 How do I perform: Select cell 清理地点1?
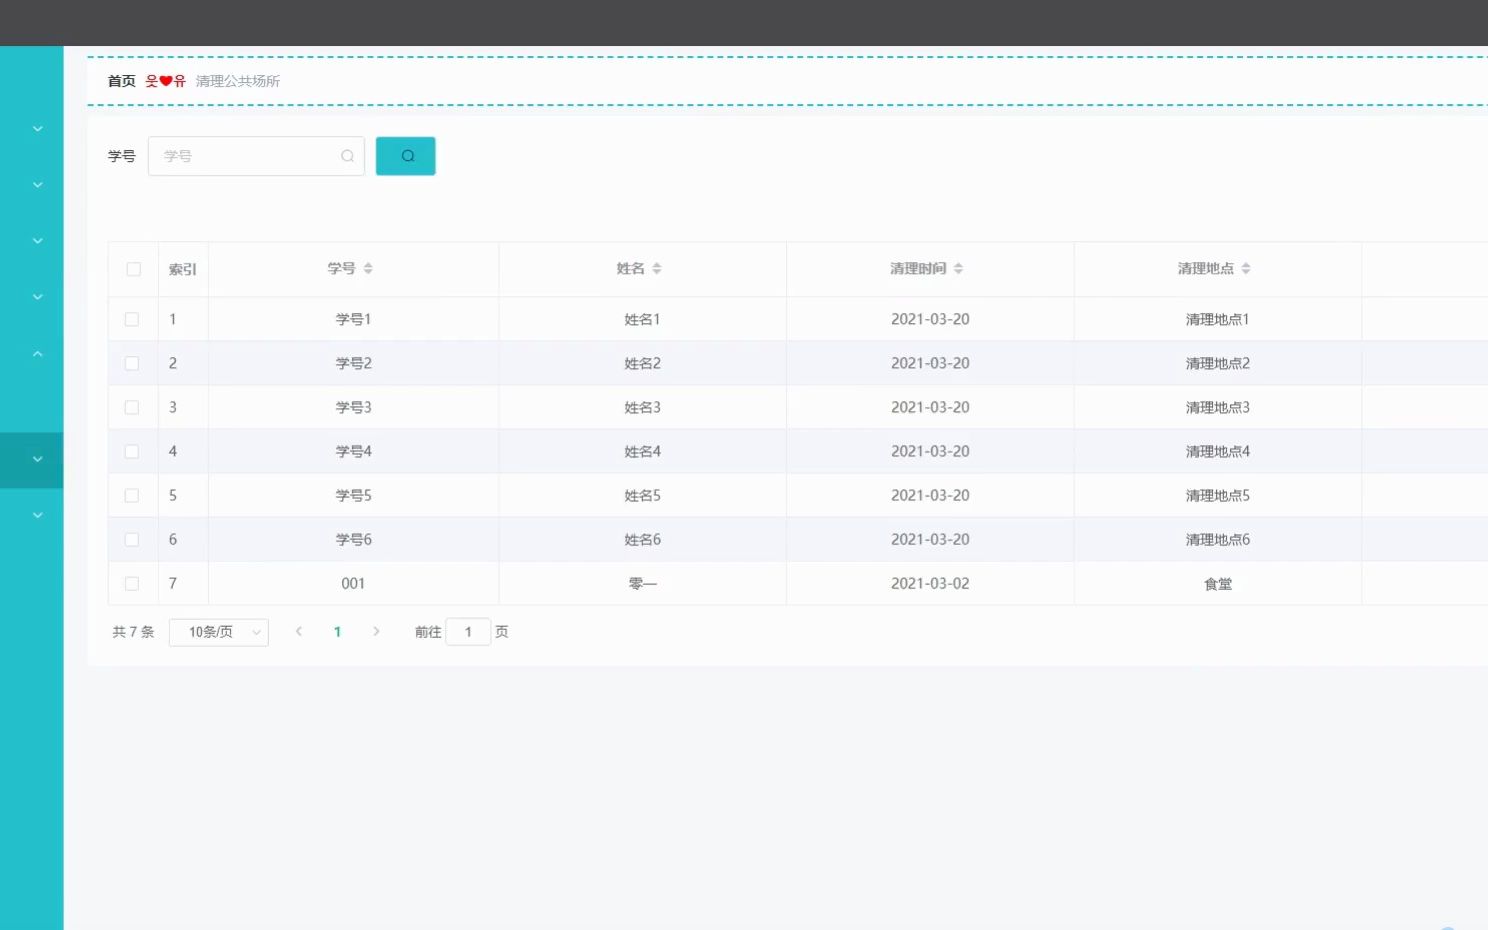pyautogui.click(x=1218, y=319)
